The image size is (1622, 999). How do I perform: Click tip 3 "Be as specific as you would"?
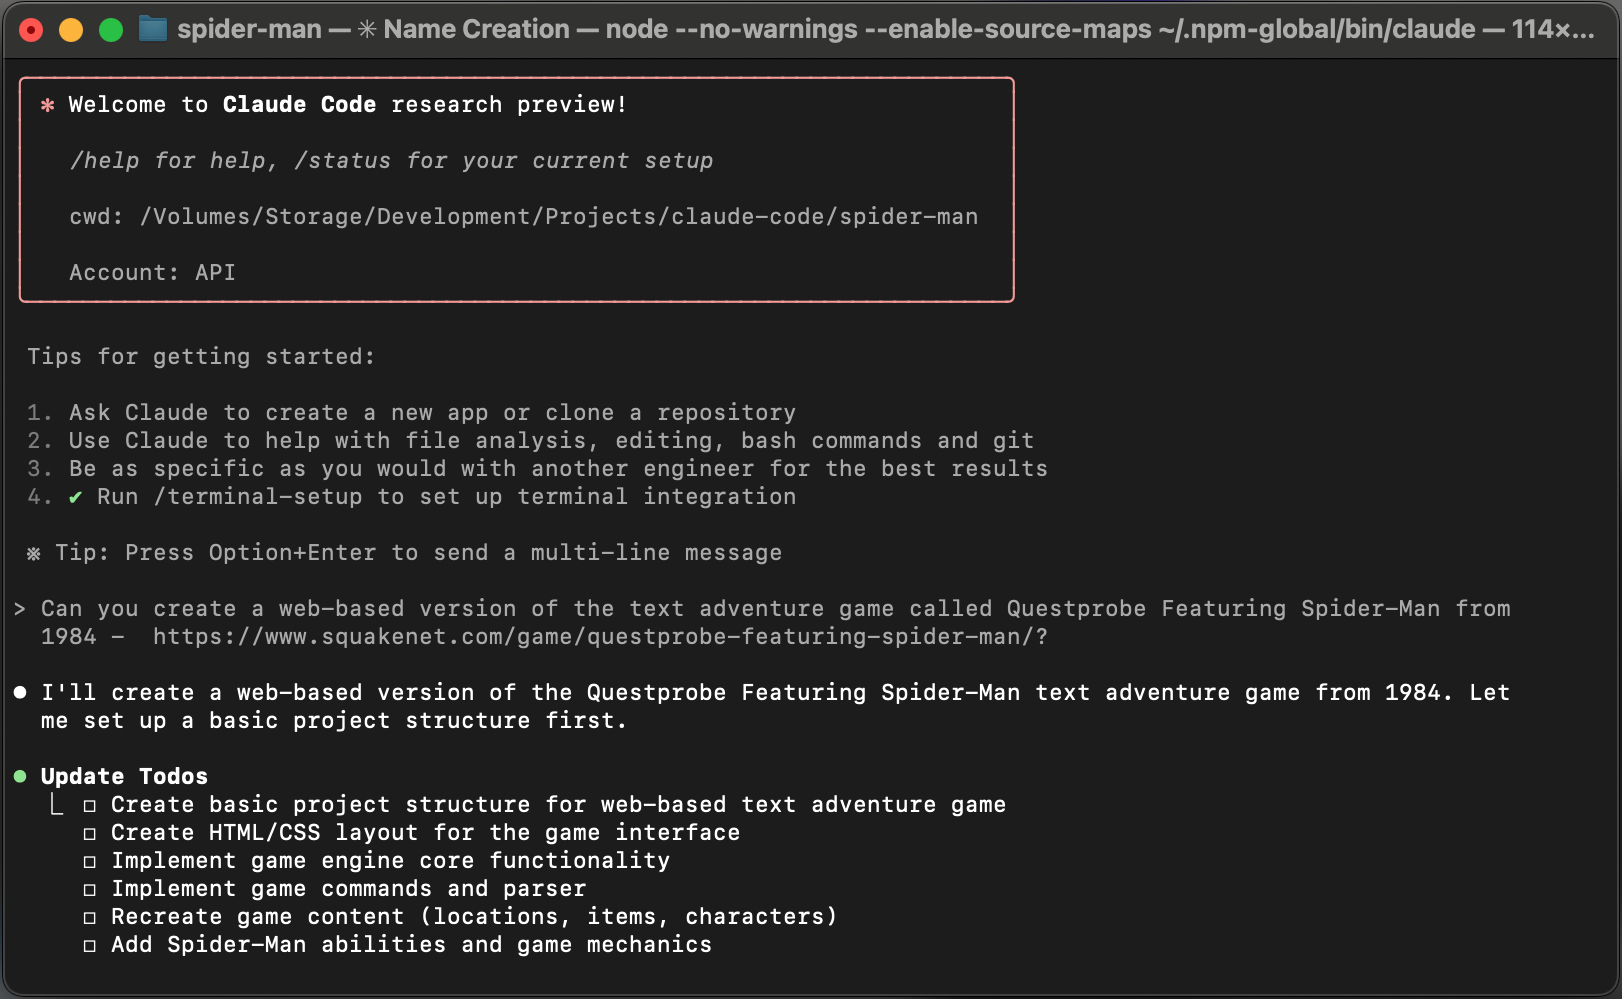coord(558,469)
